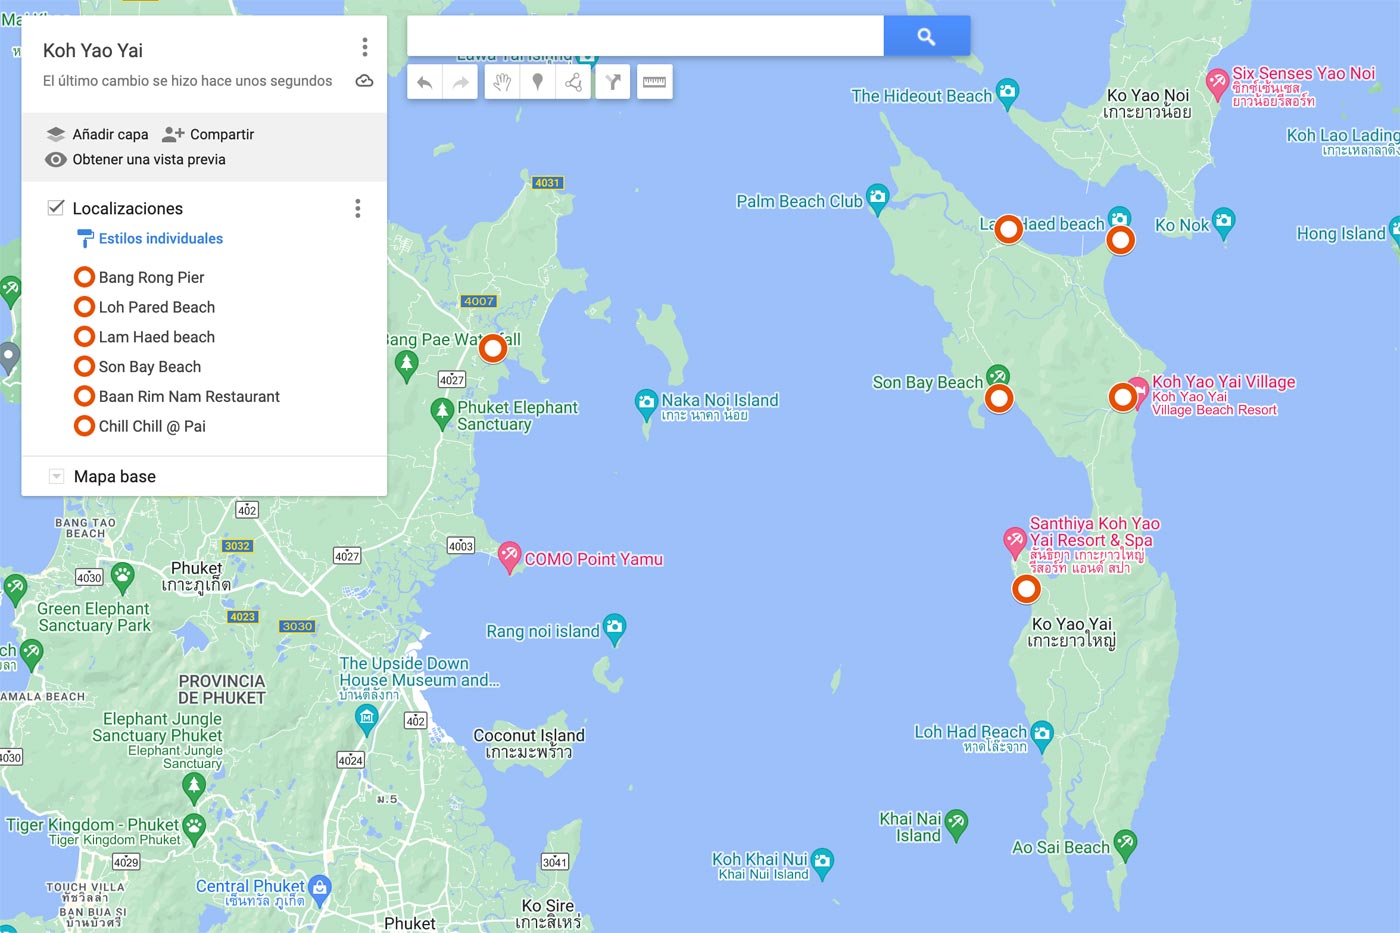Open the Localizaciones layer three-dot menu
Screen dimensions: 1400x933
357,208
